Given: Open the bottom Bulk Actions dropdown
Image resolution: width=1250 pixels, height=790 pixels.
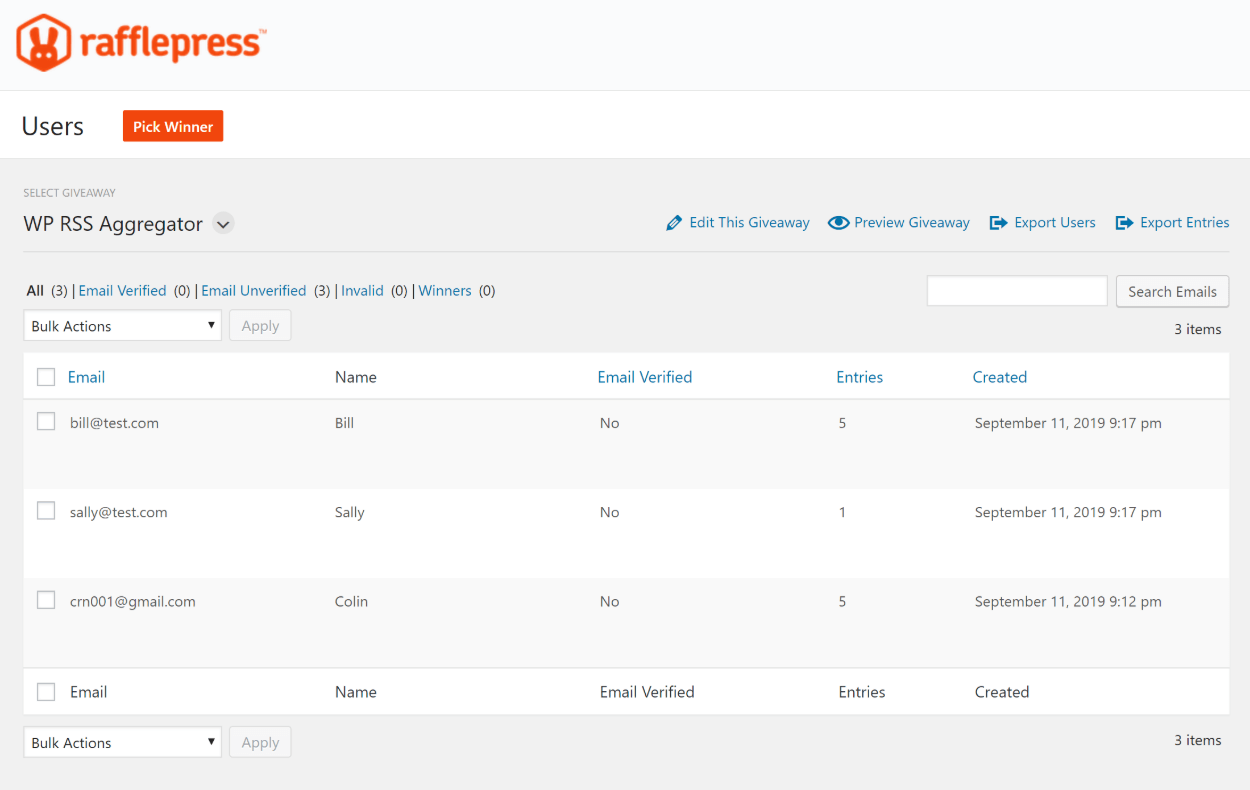Looking at the screenshot, I should (122, 742).
